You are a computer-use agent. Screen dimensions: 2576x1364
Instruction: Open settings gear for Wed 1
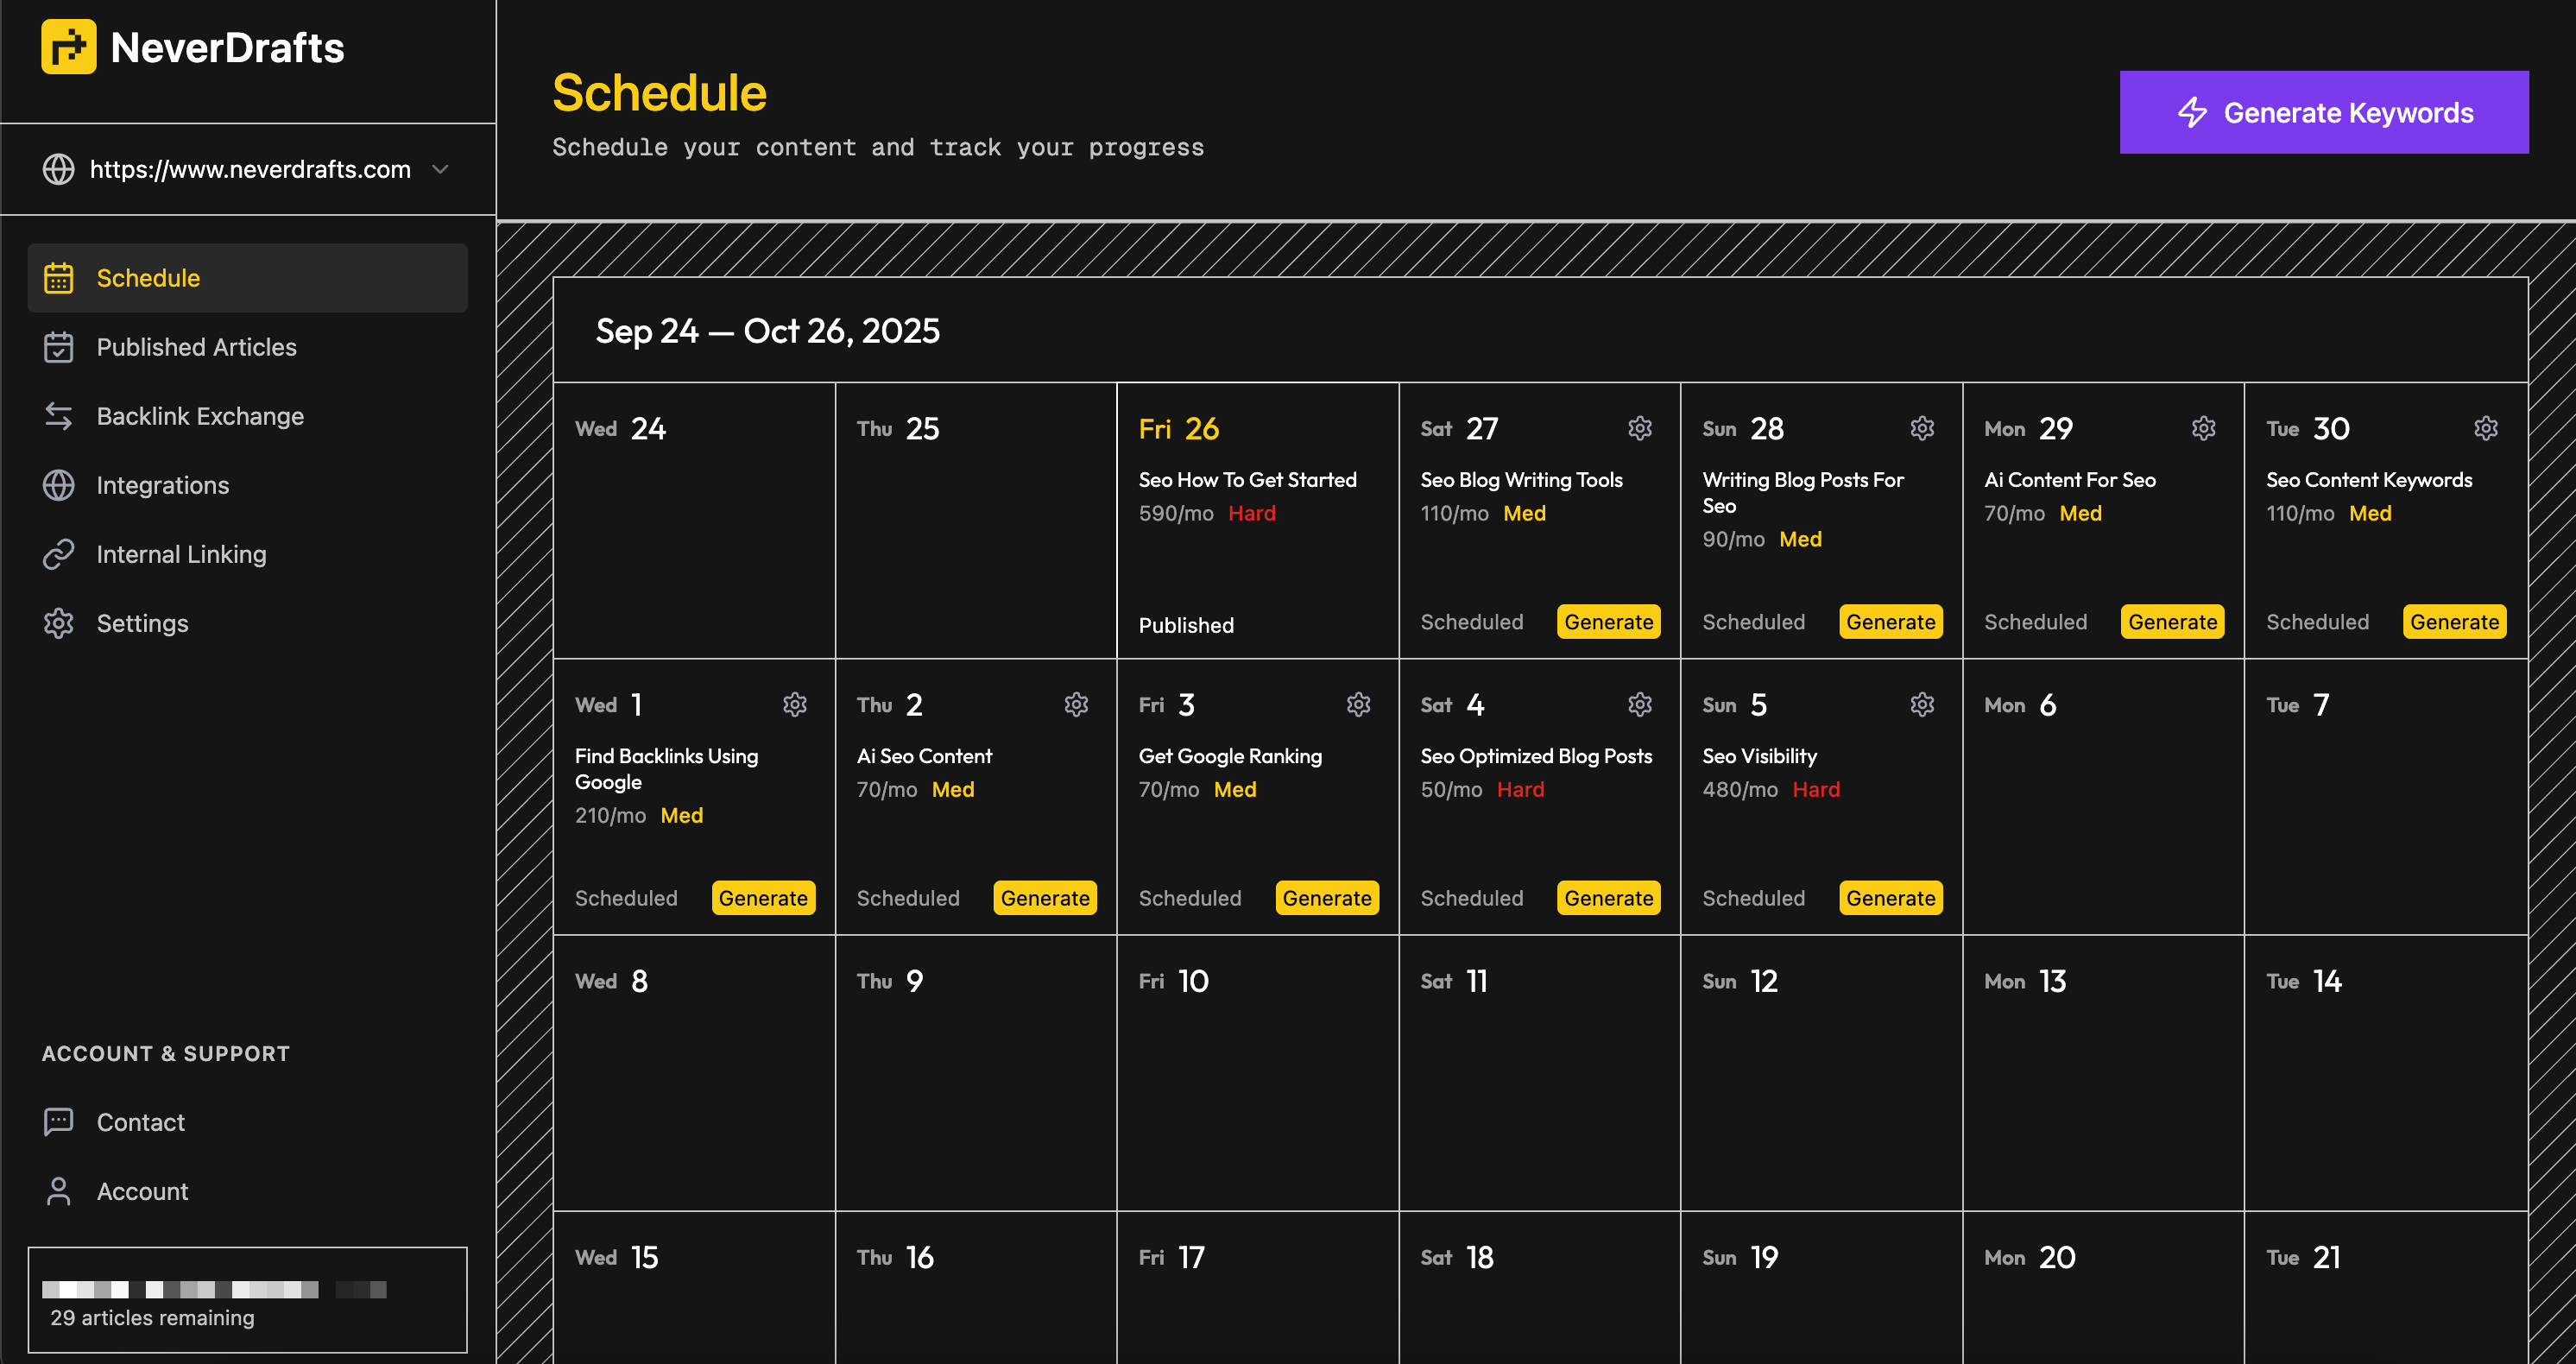coord(795,705)
